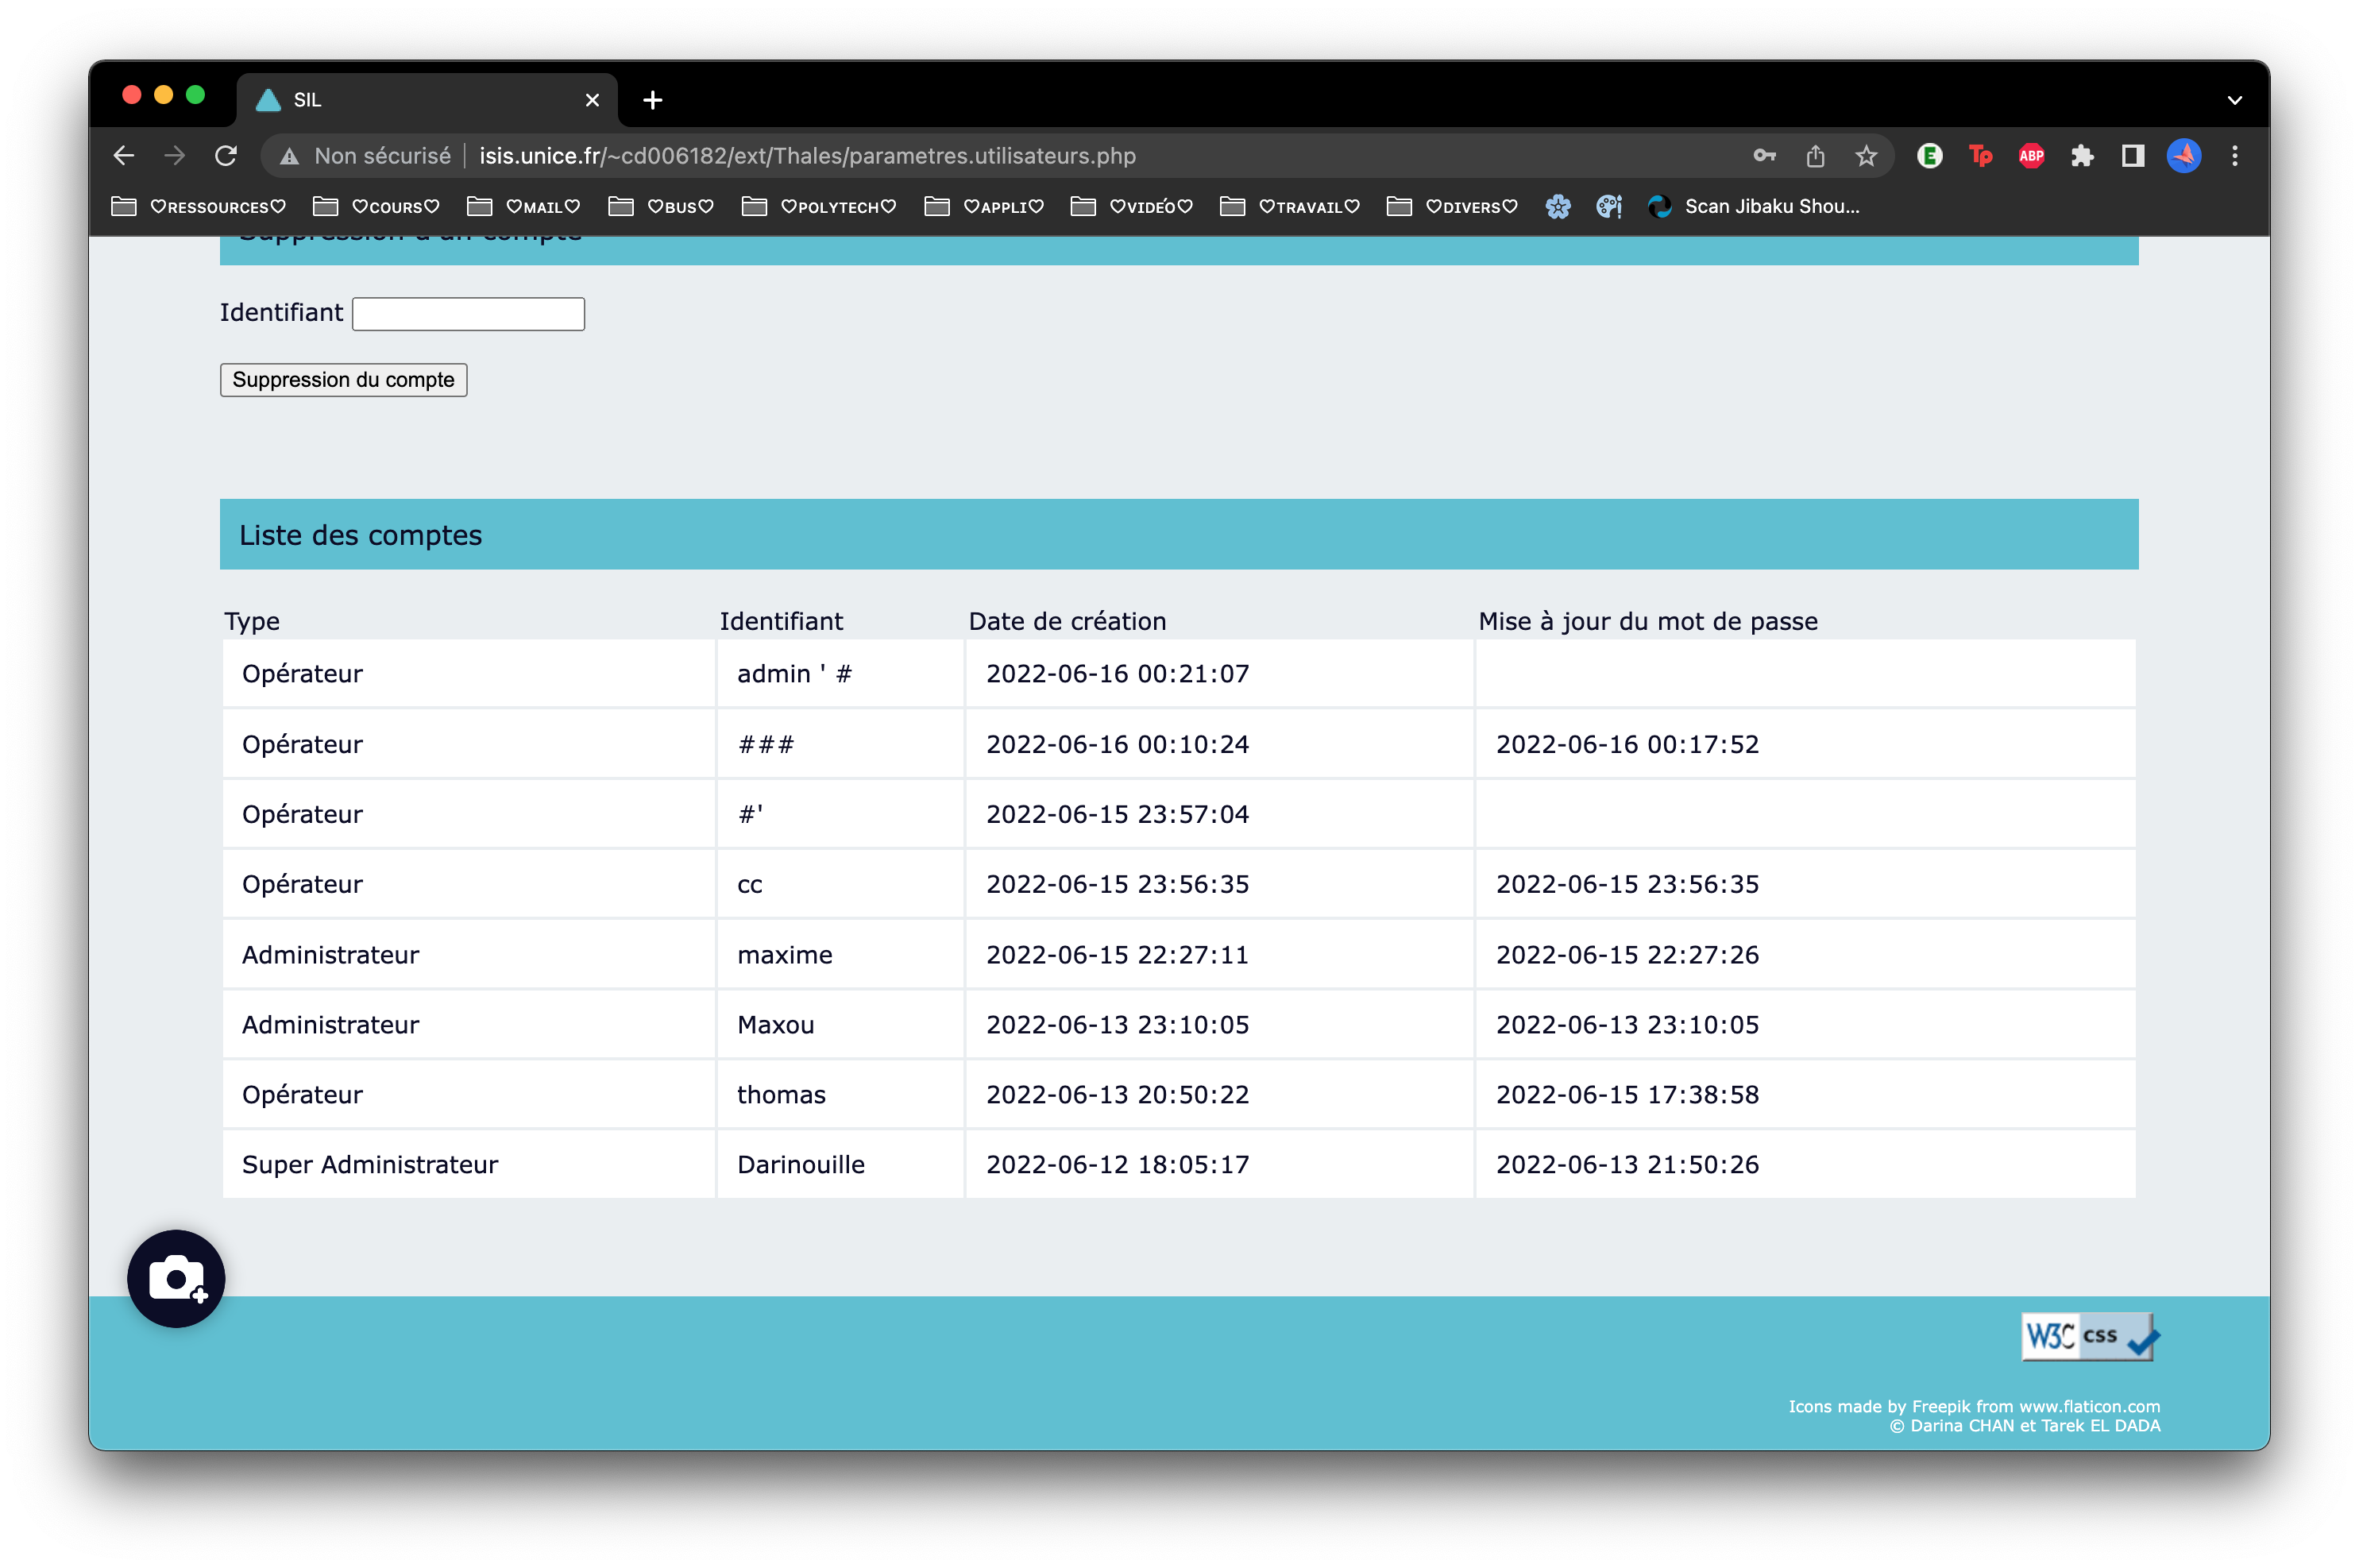The height and width of the screenshot is (1568, 2359).
Task: Click password update 2022-06-13 21:50:26
Action: (x=1628, y=1165)
